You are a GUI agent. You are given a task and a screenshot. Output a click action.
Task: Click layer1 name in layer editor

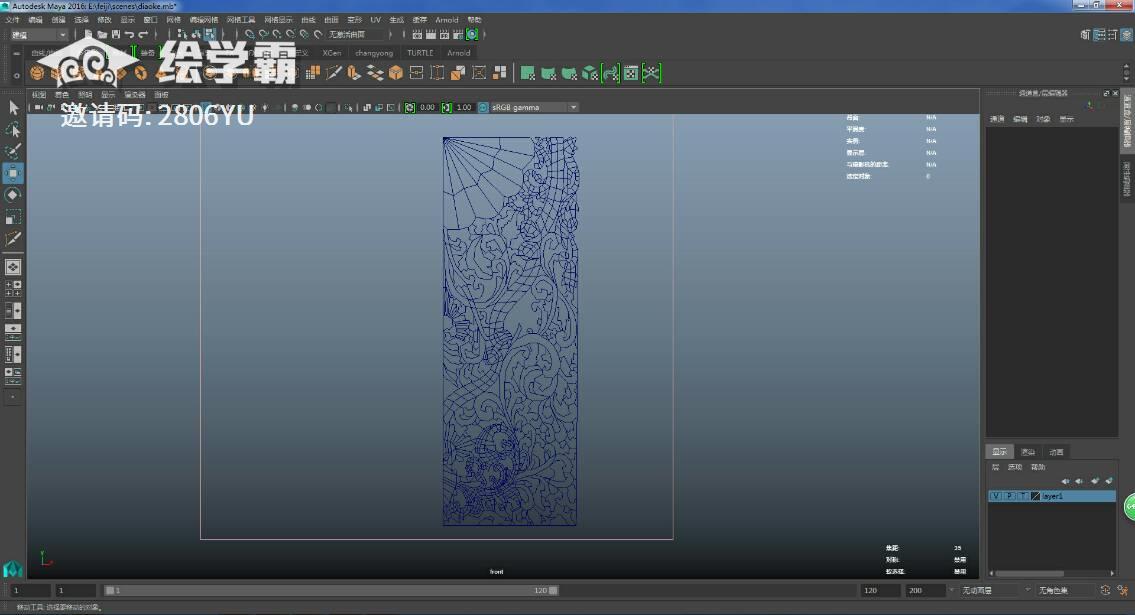pyautogui.click(x=1053, y=496)
